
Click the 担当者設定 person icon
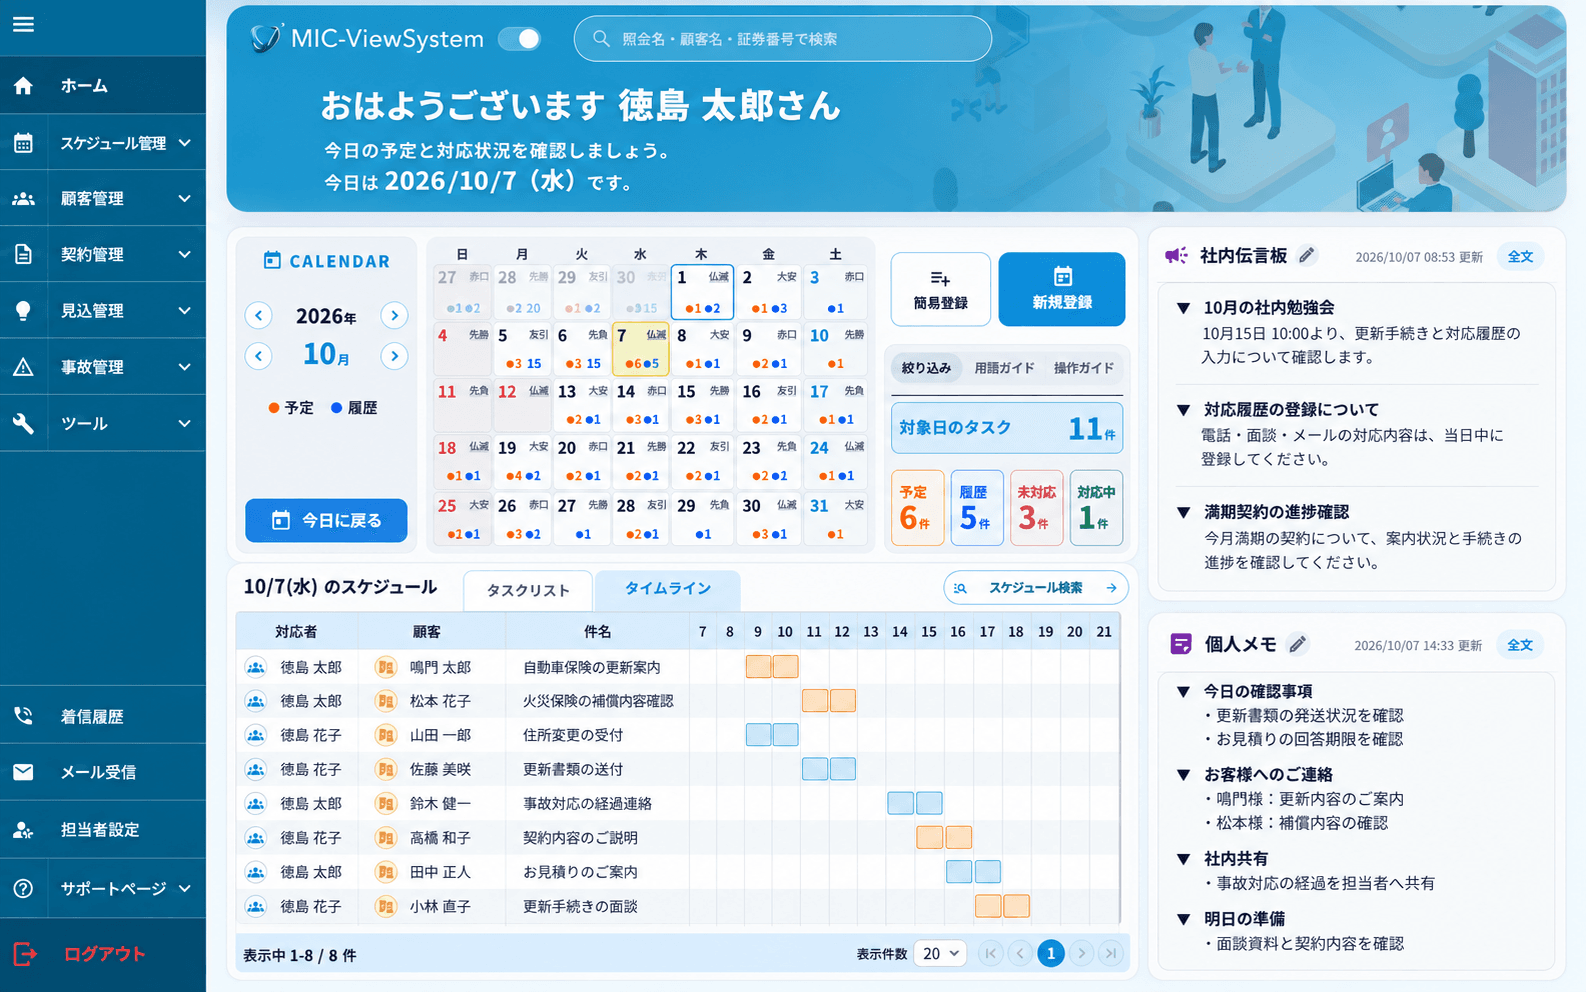tap(23, 830)
